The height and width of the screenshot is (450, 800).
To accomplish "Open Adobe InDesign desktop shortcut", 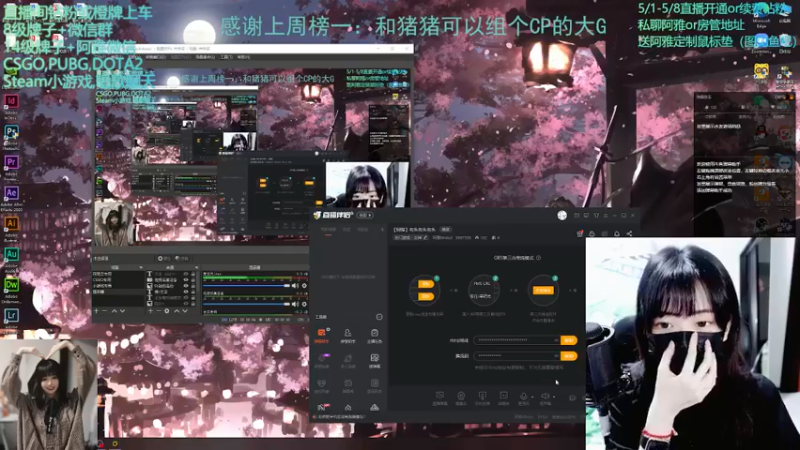I will 11,101.
